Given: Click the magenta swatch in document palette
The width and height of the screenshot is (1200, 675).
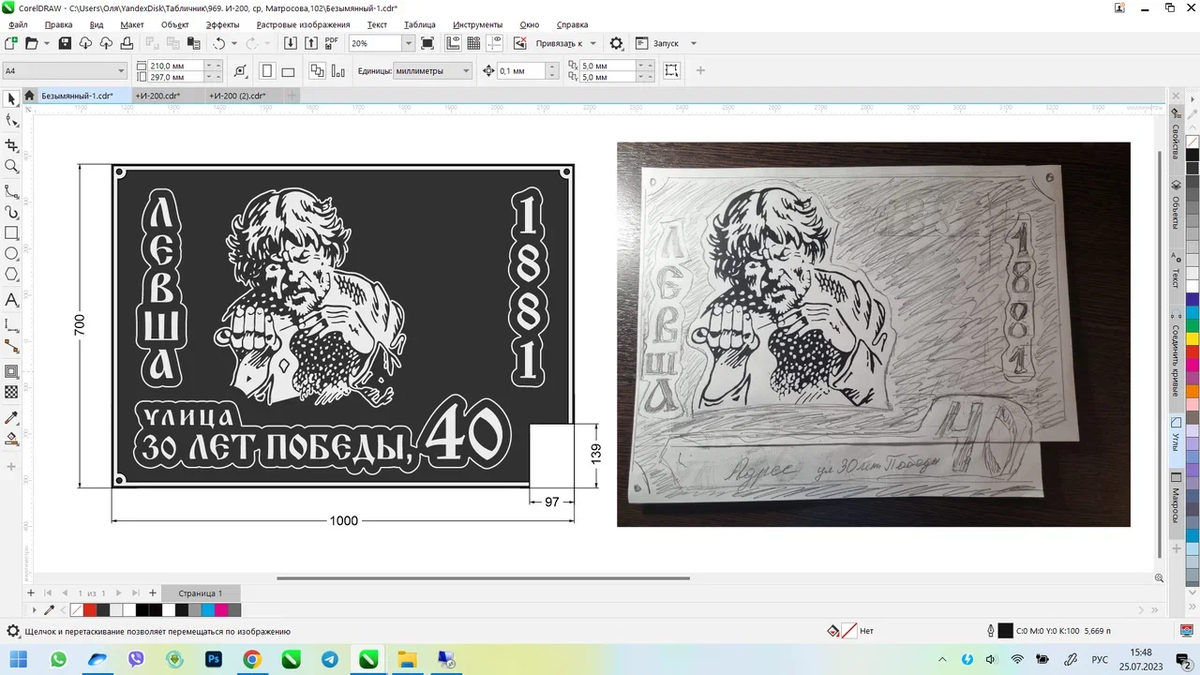Looking at the screenshot, I should 221,610.
